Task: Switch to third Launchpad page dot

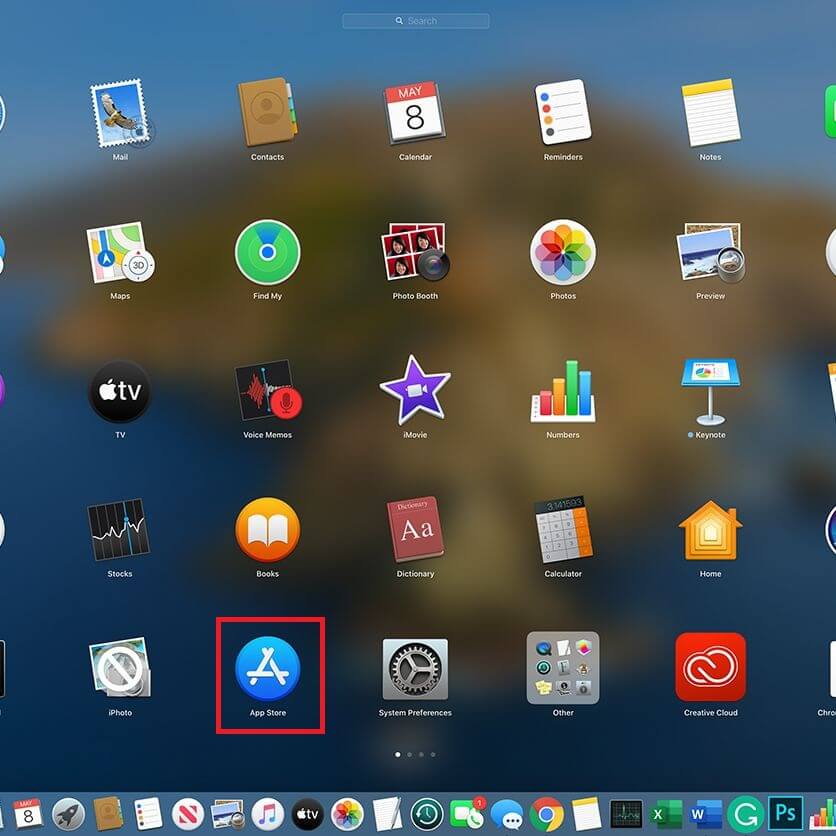Action: point(421,754)
